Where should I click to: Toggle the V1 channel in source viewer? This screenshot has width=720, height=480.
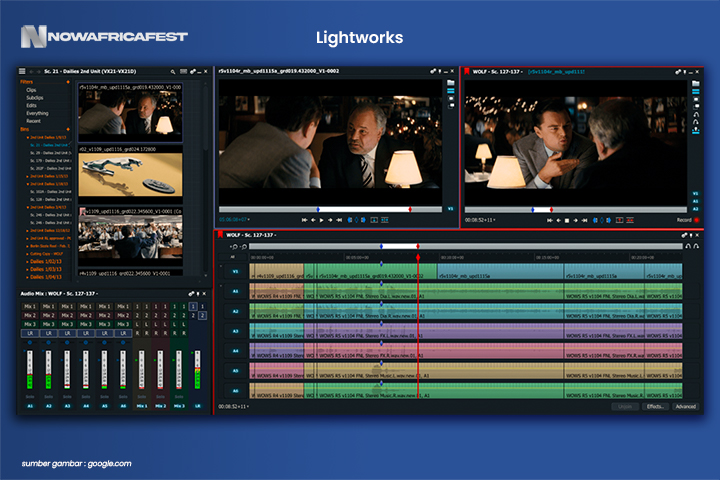(x=450, y=209)
